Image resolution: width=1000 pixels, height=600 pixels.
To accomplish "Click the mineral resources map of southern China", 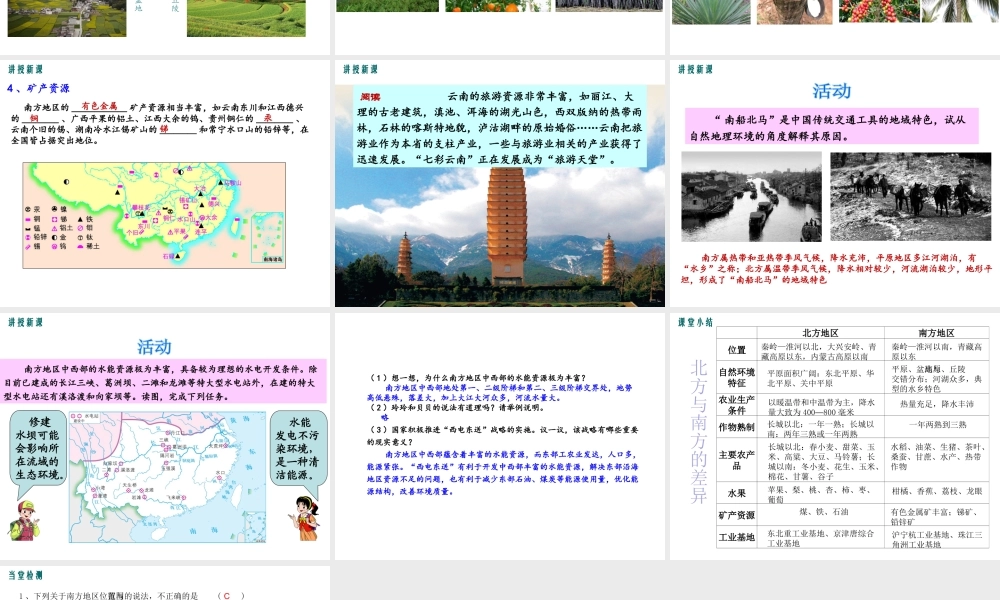I will click(154, 215).
